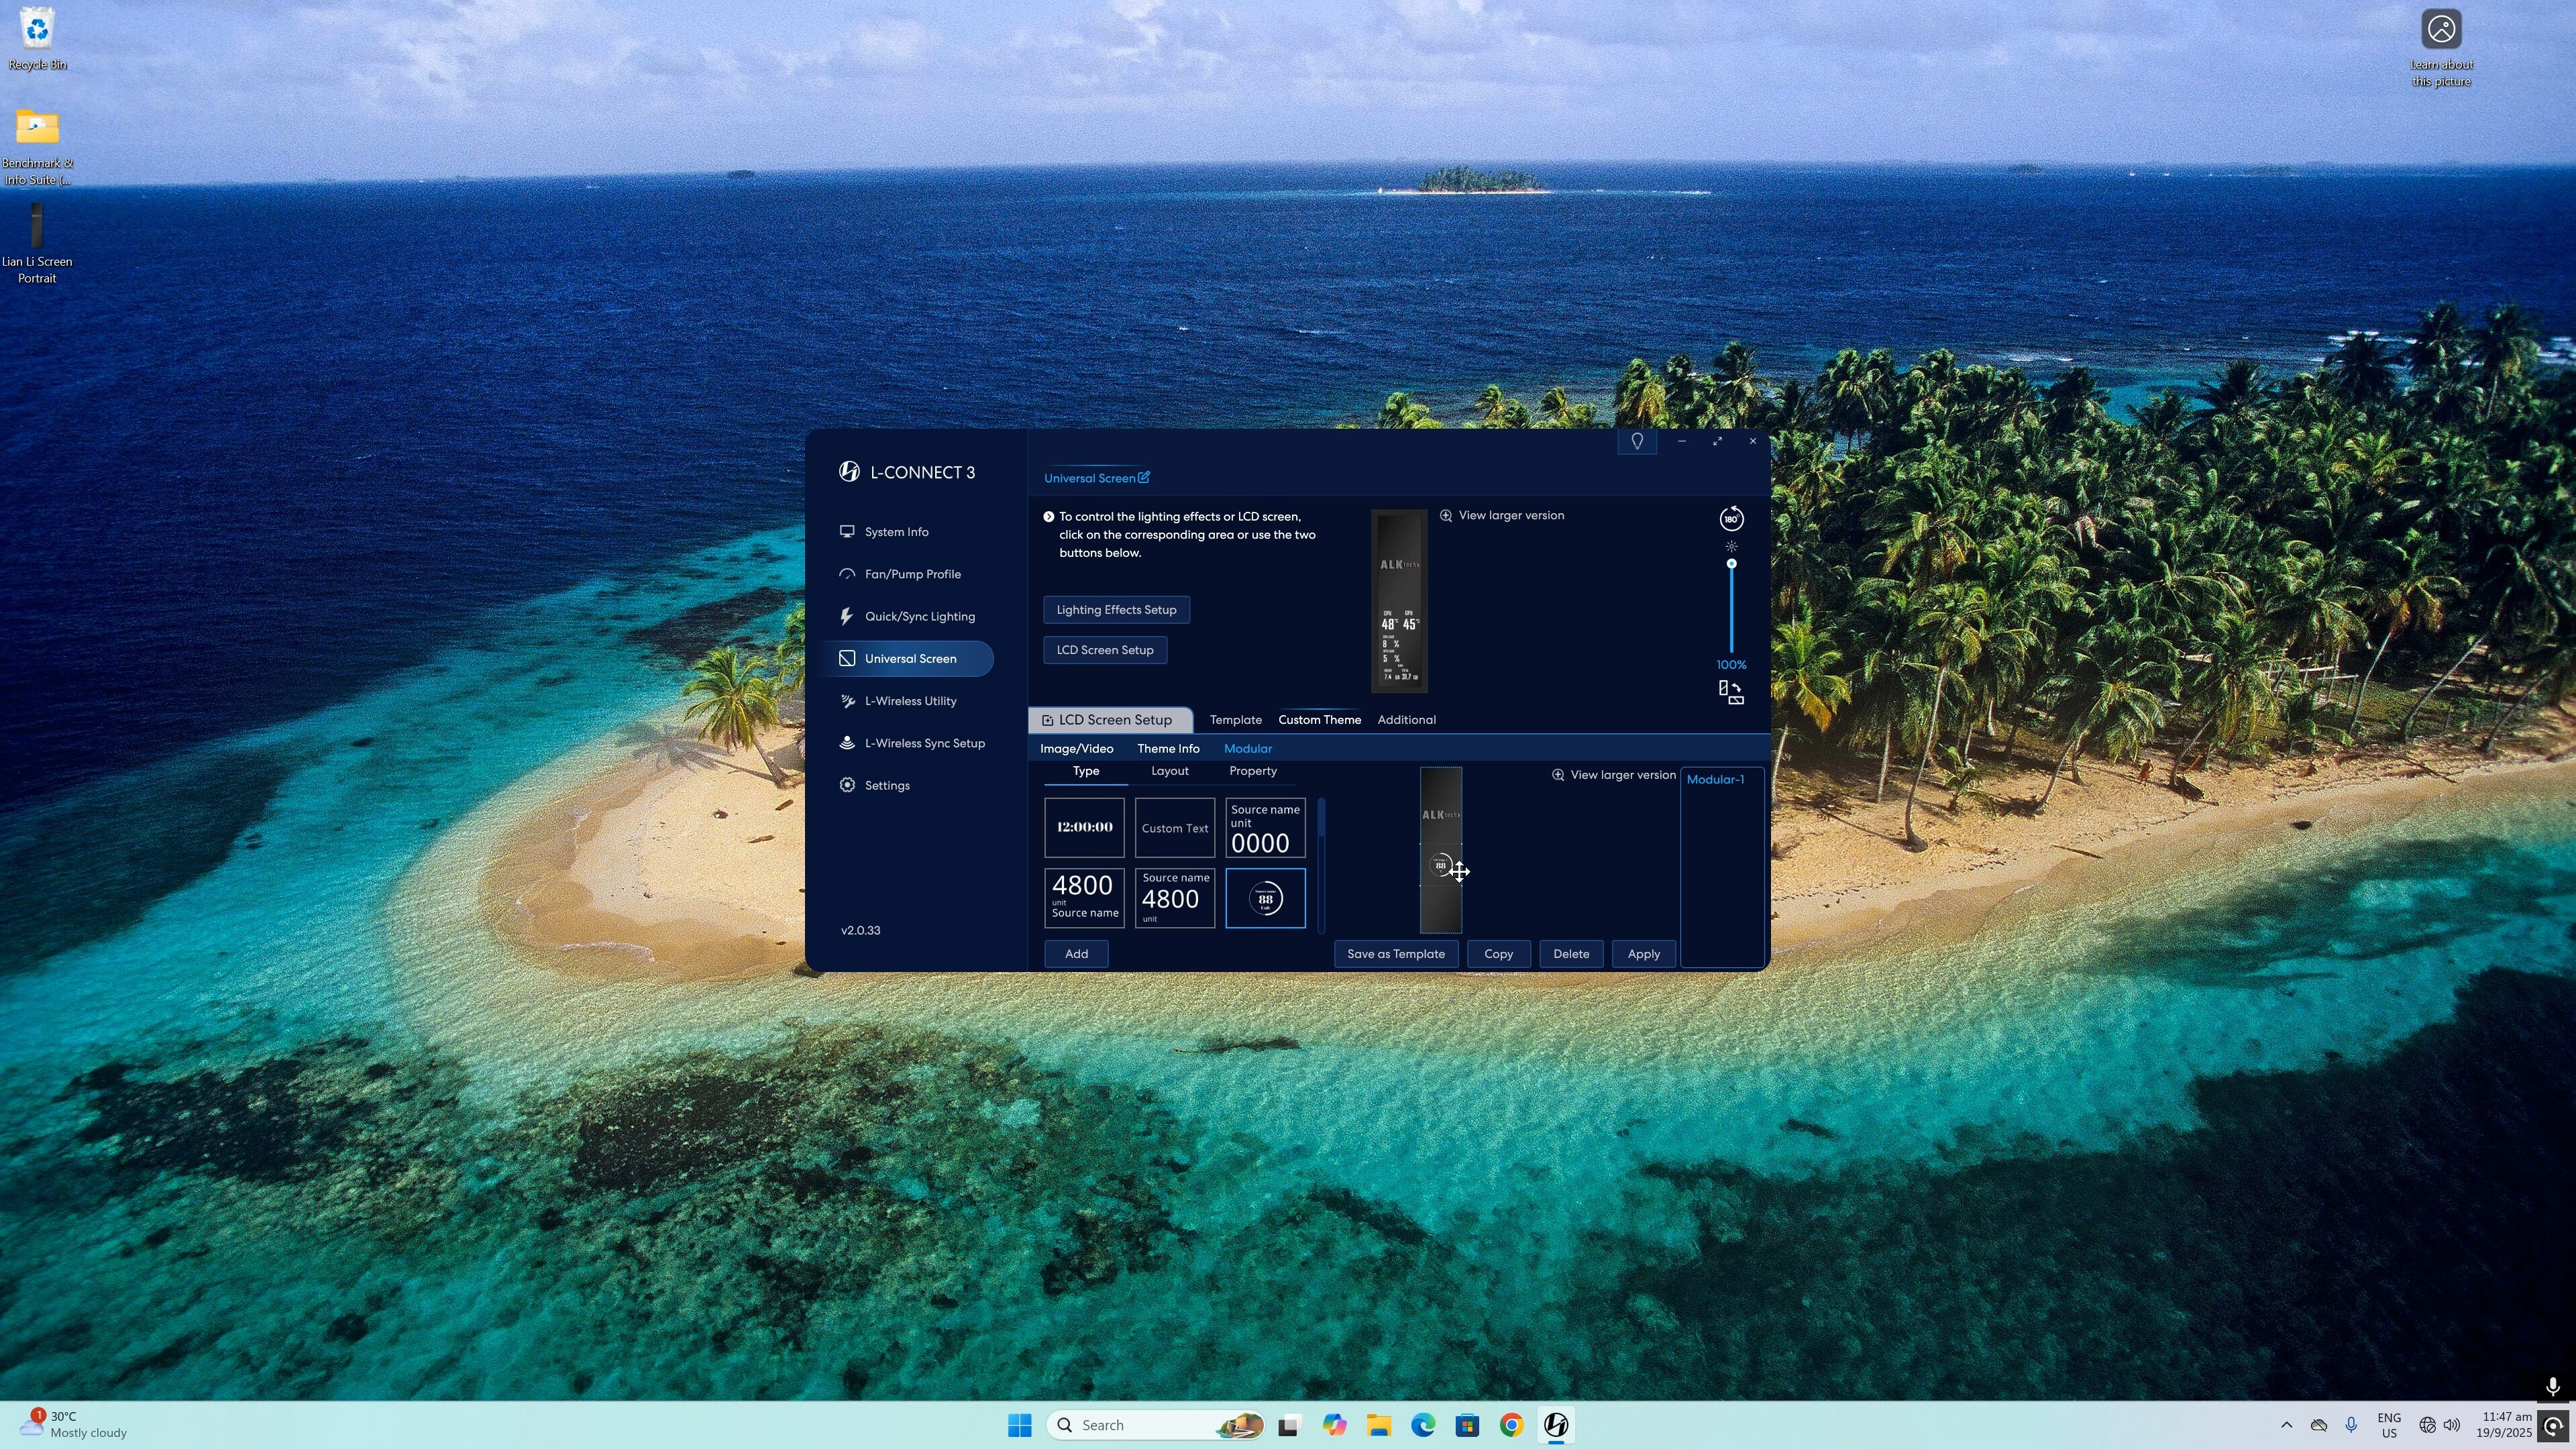Select the round gauge in the editor preview
The image size is (2576, 1449).
coord(1441,865)
